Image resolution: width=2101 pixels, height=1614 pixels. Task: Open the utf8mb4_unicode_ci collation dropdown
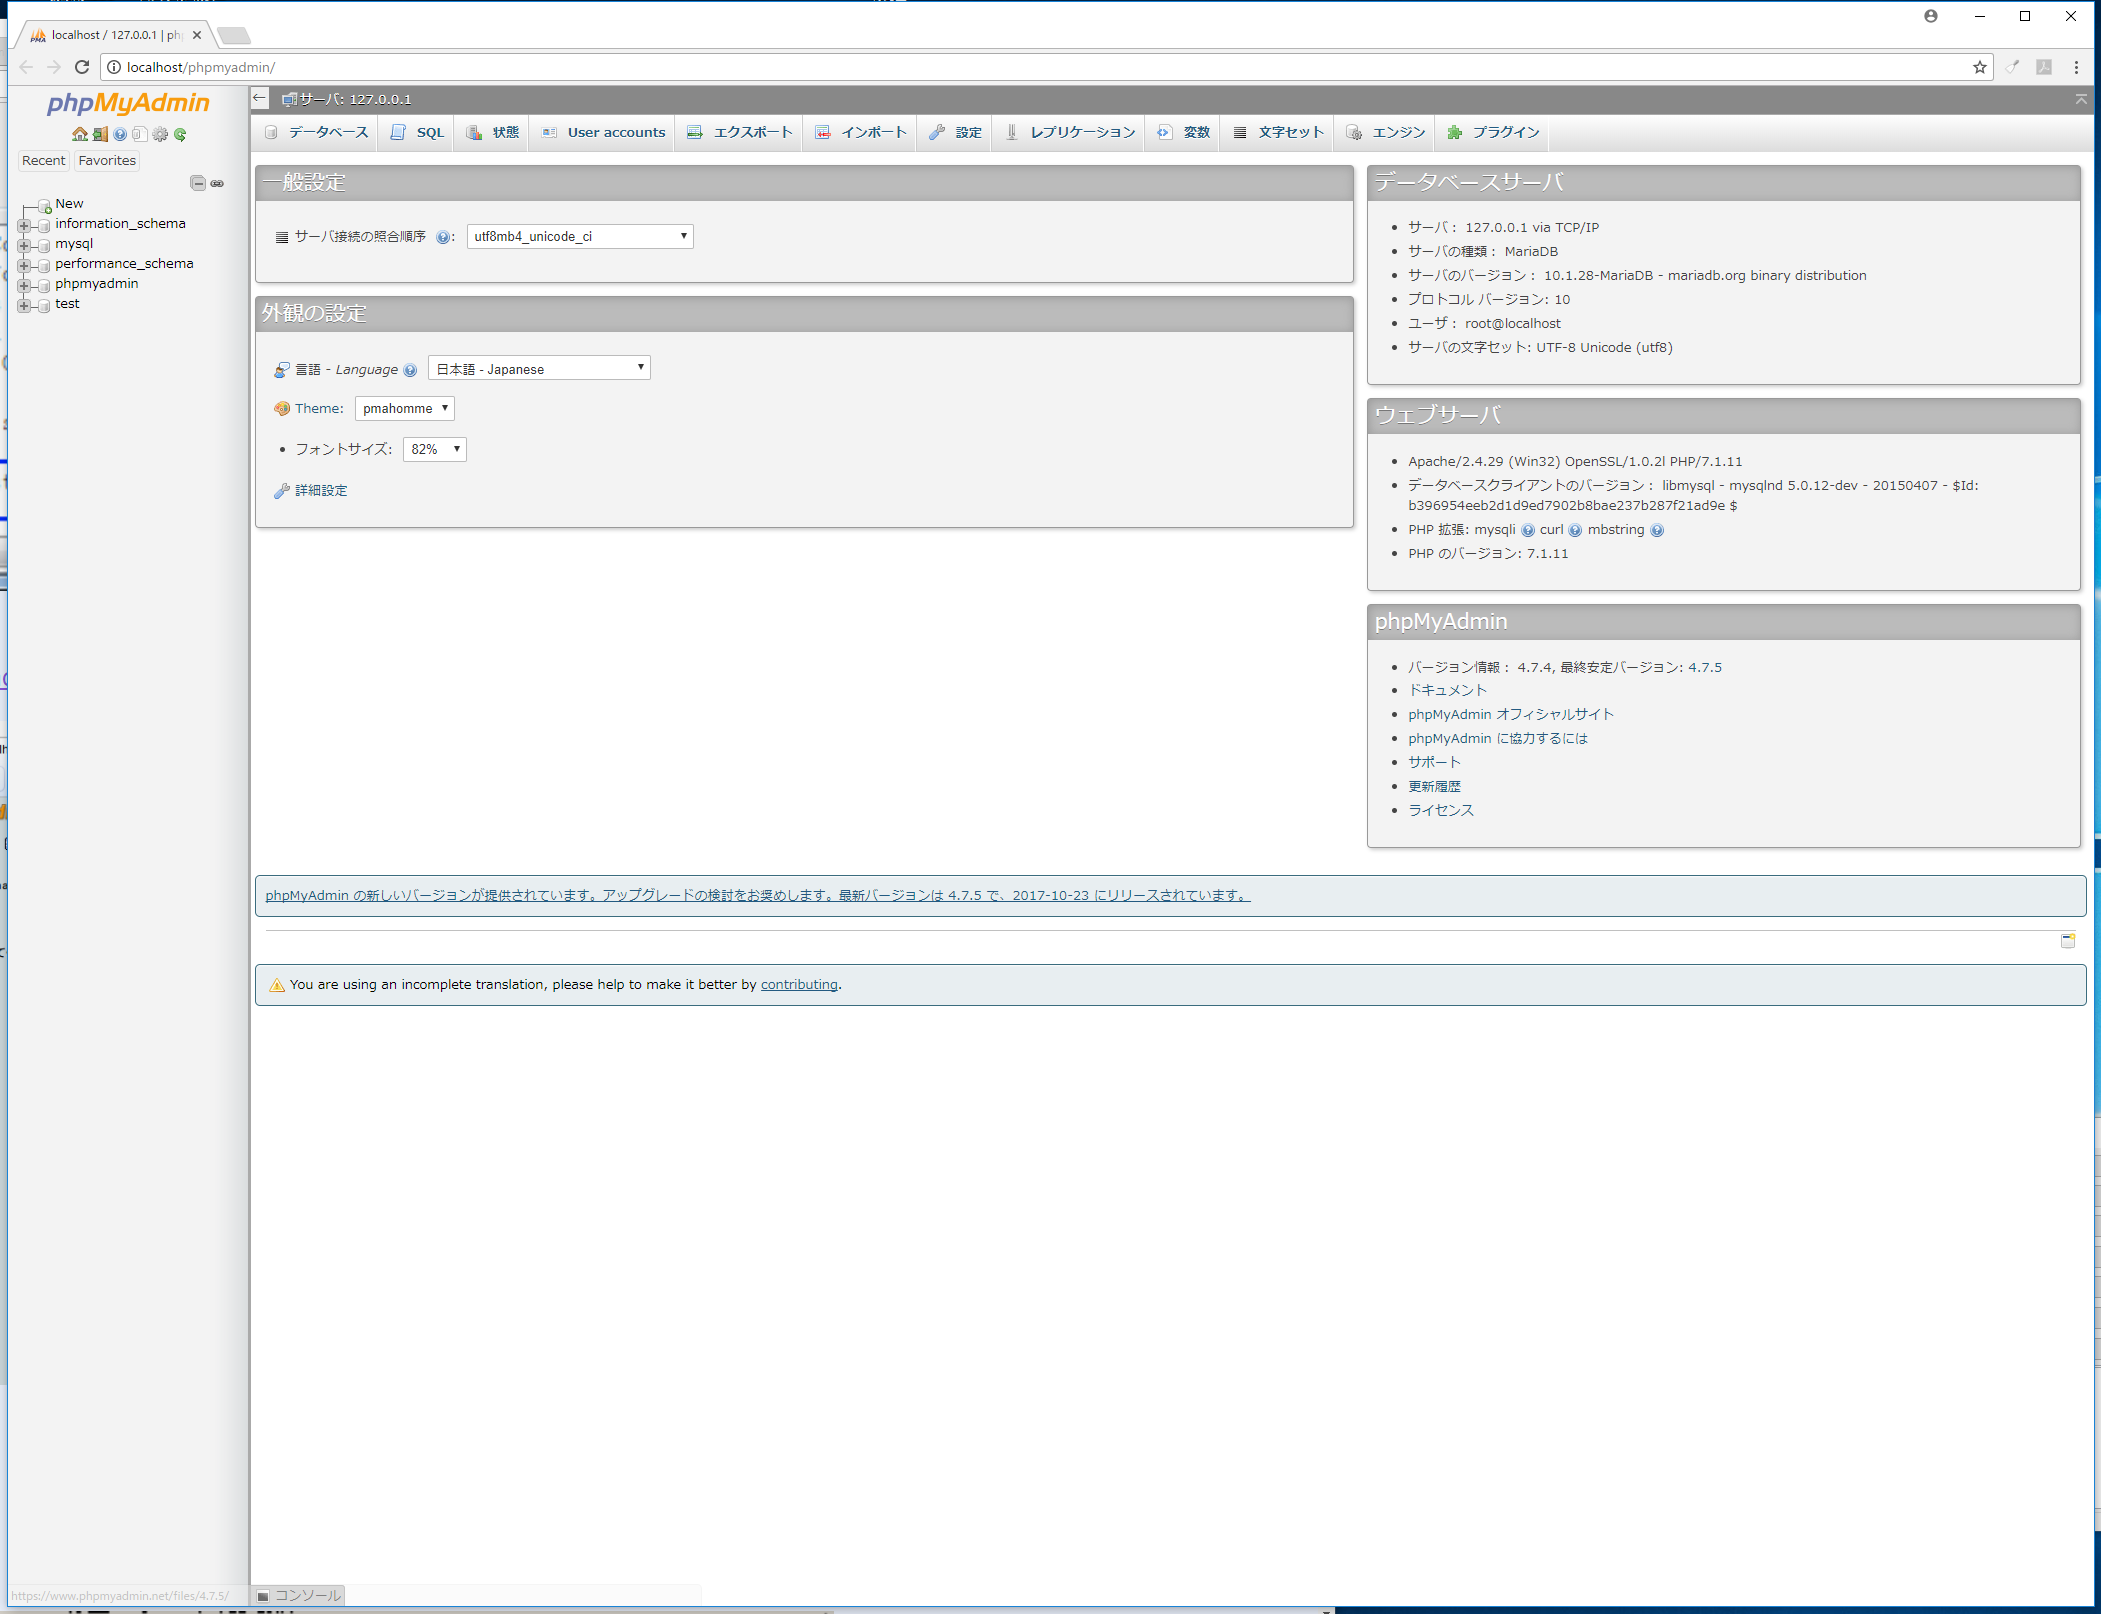point(580,237)
